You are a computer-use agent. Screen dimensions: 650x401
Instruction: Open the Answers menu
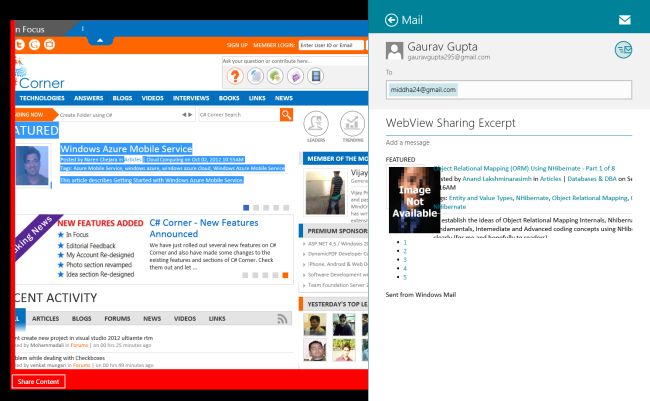tap(88, 98)
